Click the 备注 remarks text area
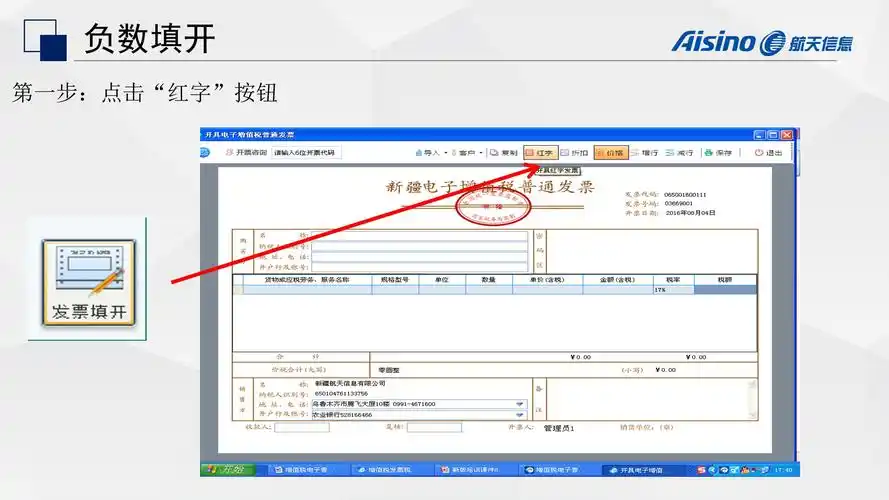 coord(647,399)
